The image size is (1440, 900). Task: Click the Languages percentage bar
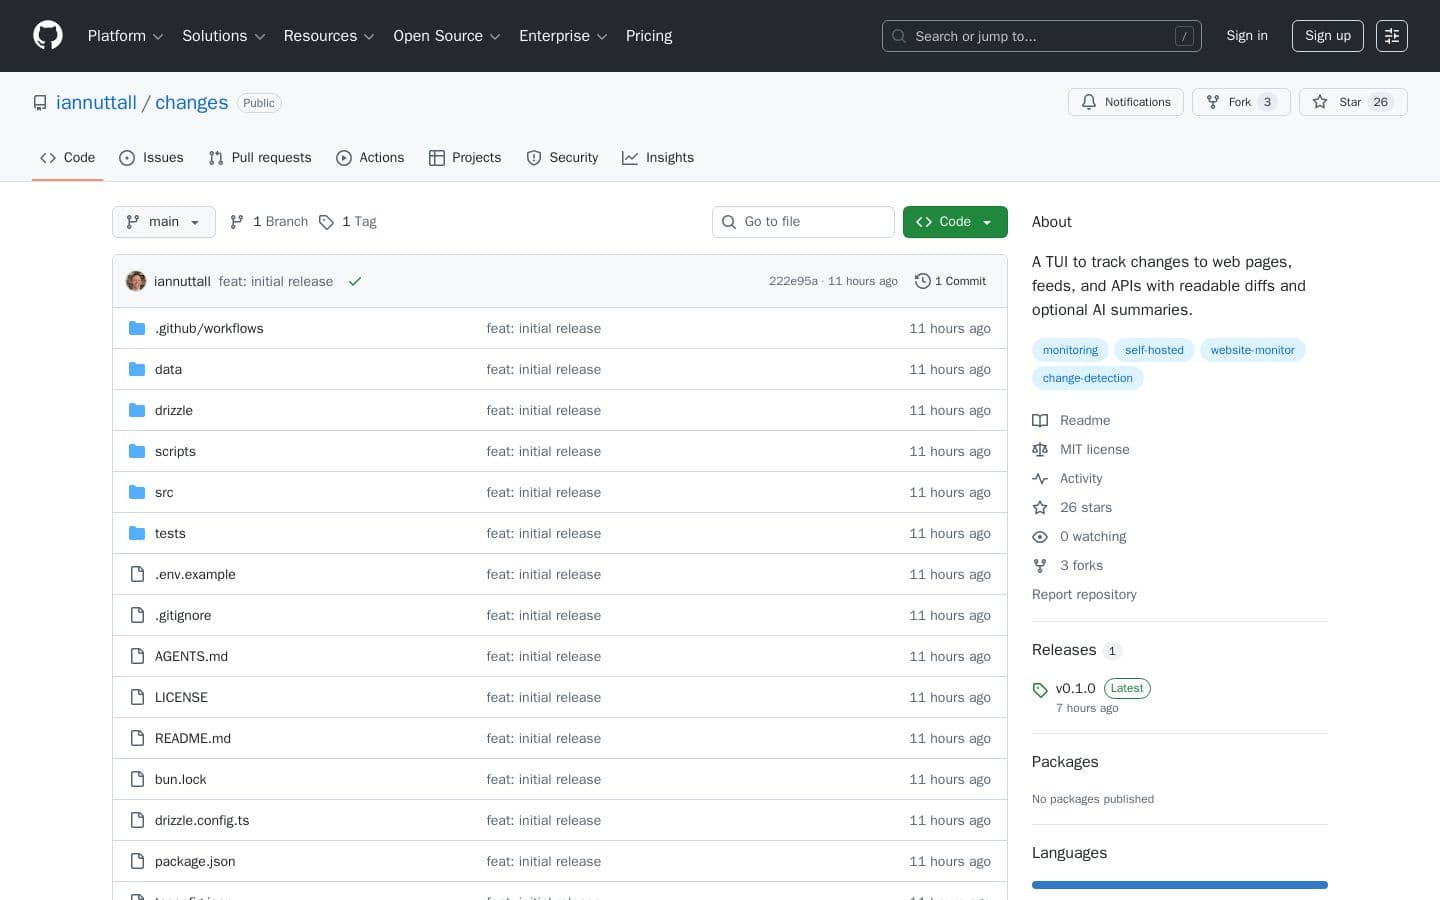pyautogui.click(x=1180, y=885)
